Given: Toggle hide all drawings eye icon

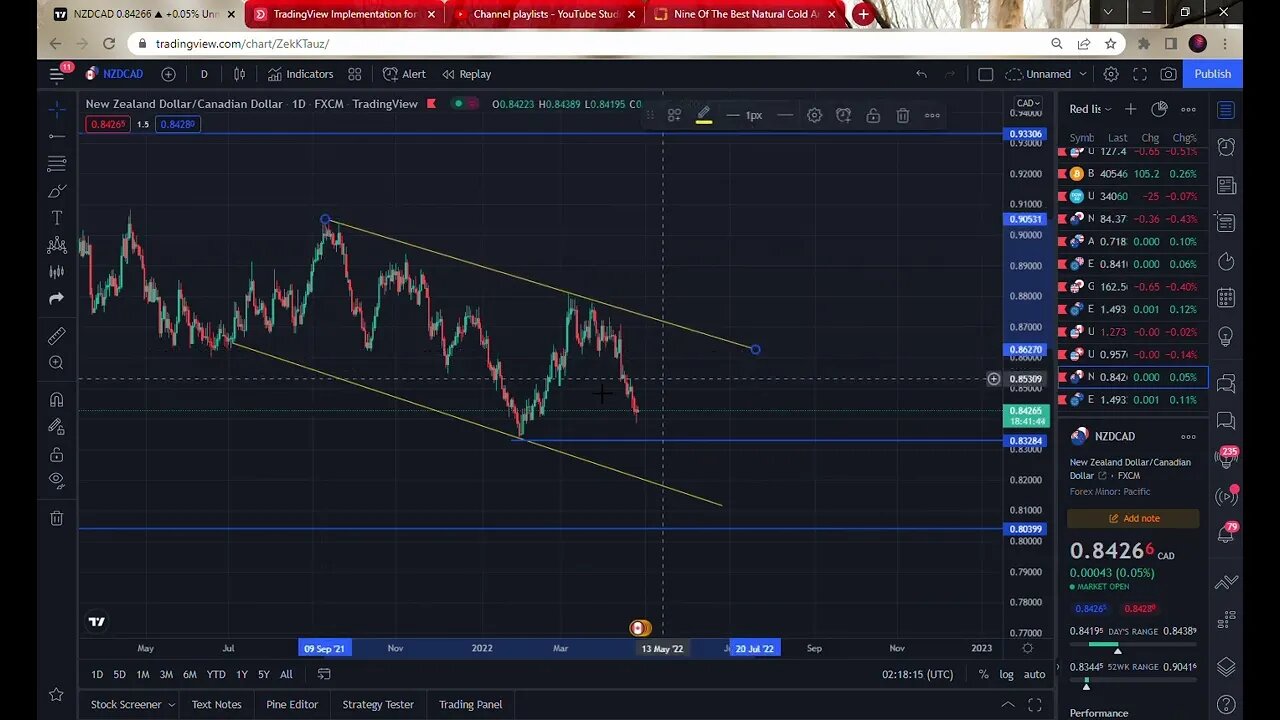Looking at the screenshot, I should [x=57, y=481].
